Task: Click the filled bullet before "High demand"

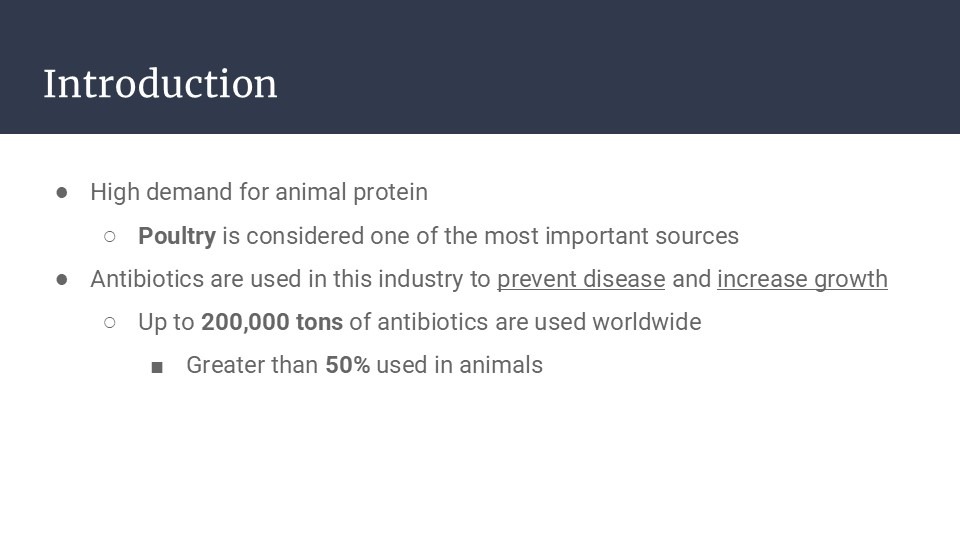Action: [62, 192]
